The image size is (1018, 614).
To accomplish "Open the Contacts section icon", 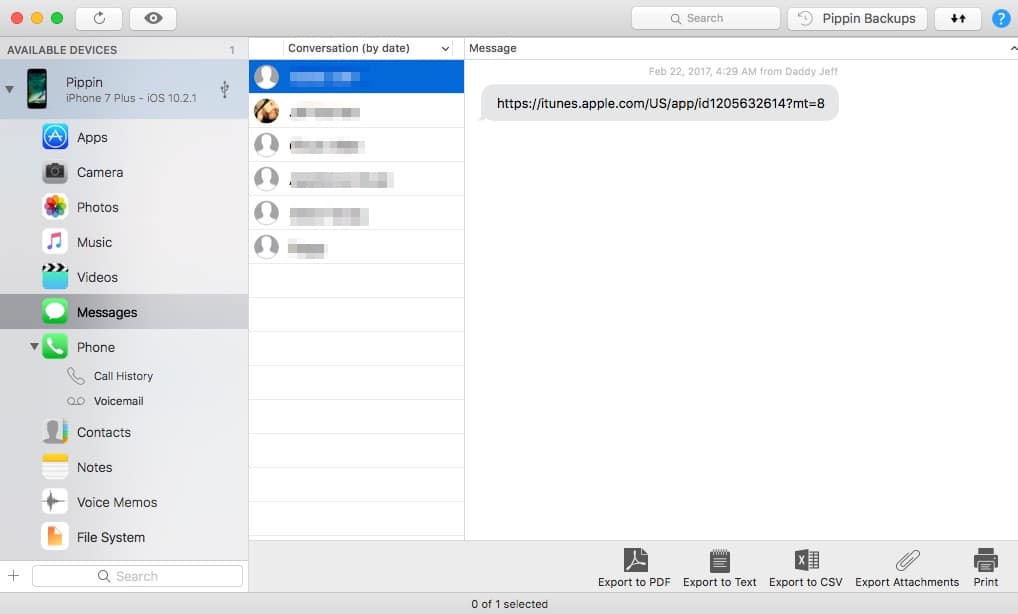I will [x=55, y=432].
